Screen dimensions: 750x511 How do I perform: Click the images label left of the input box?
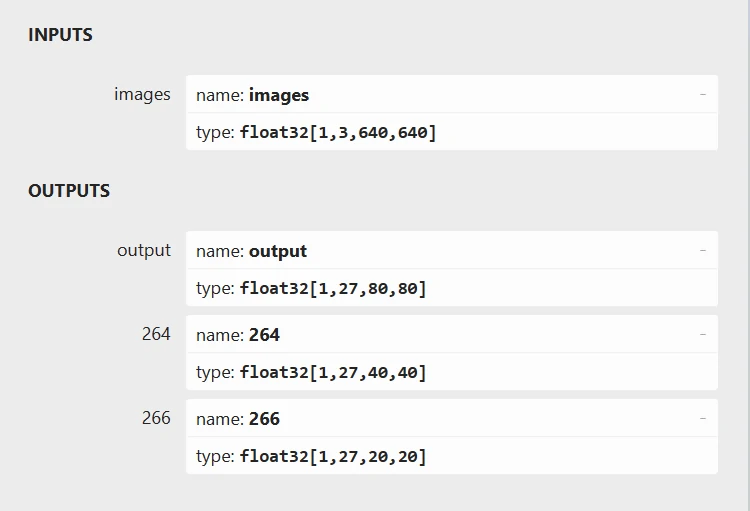pos(142,94)
